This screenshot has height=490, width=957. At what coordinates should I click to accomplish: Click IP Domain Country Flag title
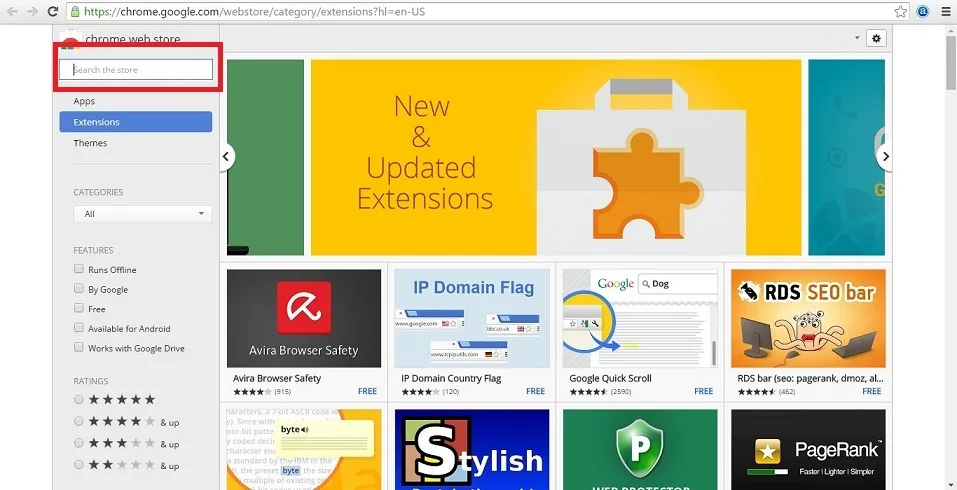pos(451,378)
